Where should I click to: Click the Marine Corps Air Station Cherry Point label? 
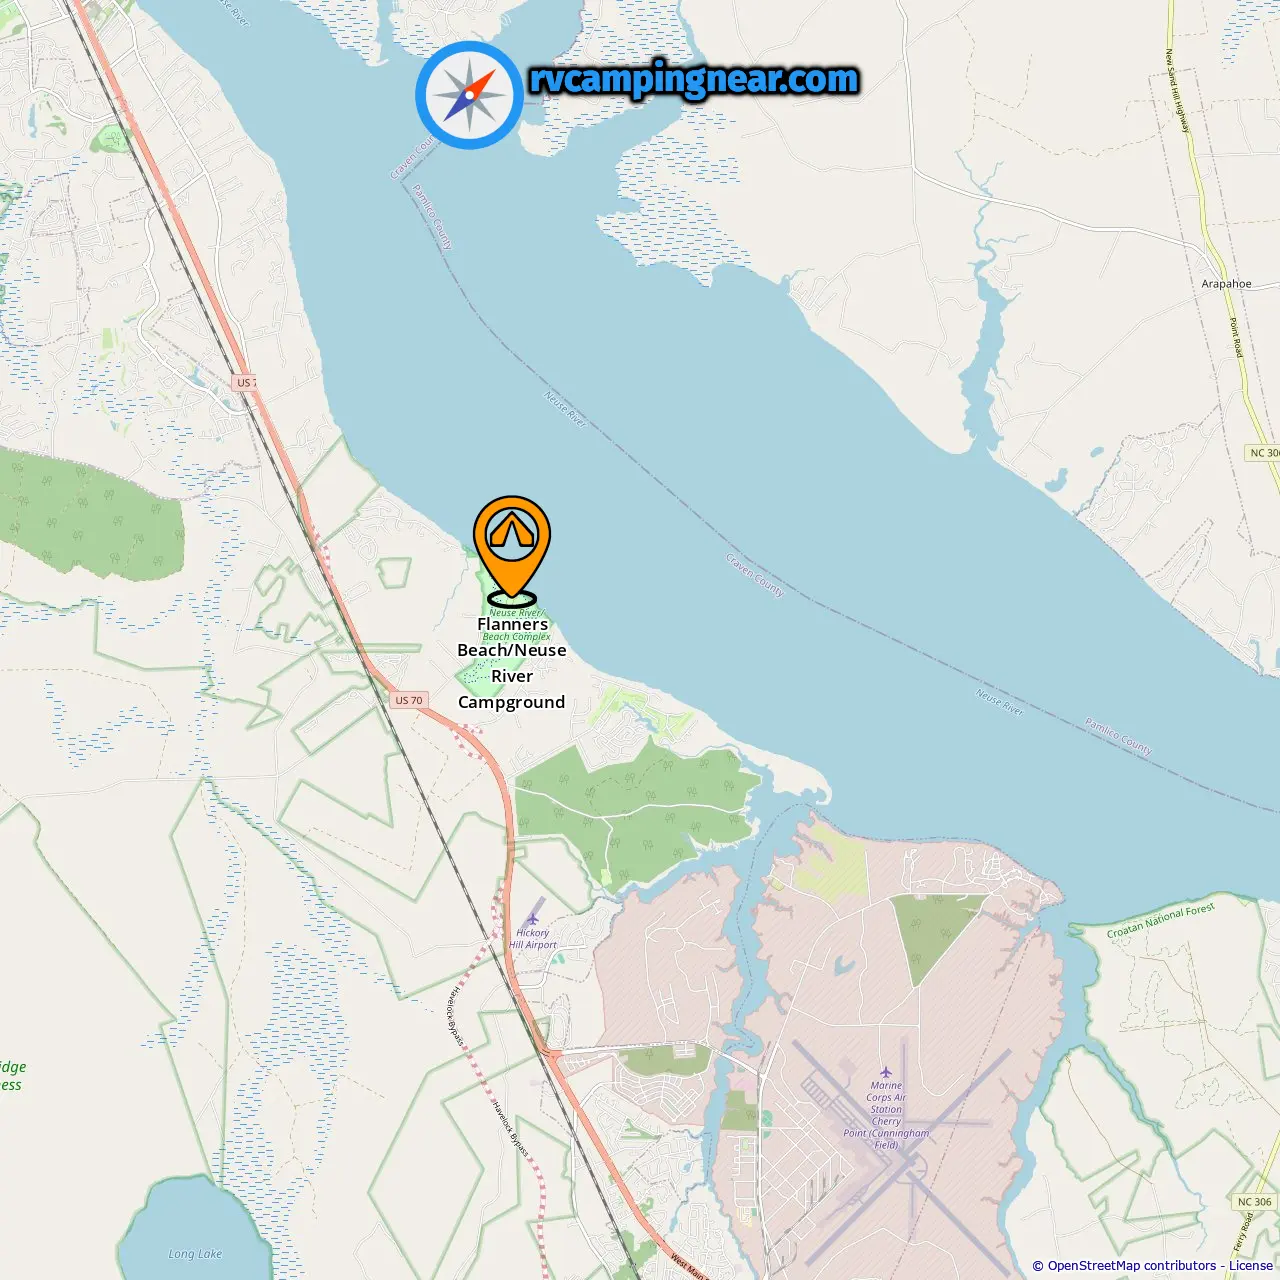tap(886, 1115)
